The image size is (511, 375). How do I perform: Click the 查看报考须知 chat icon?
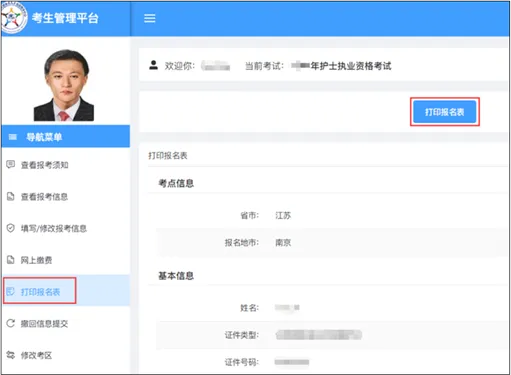pyautogui.click(x=11, y=164)
